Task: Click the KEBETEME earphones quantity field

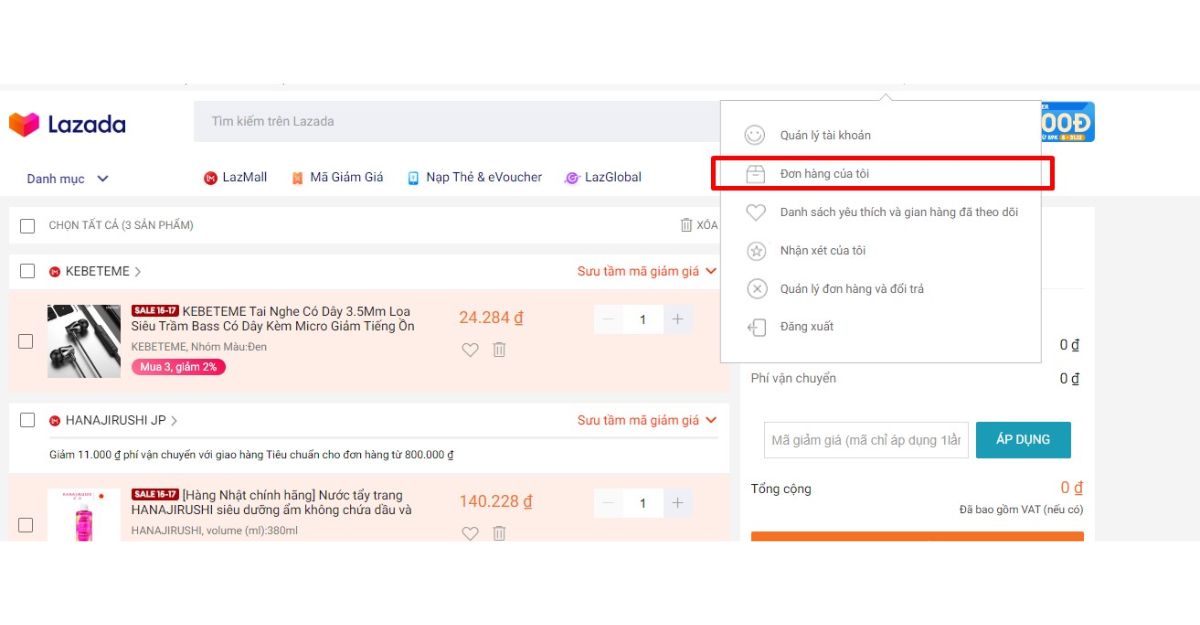Action: pos(643,320)
